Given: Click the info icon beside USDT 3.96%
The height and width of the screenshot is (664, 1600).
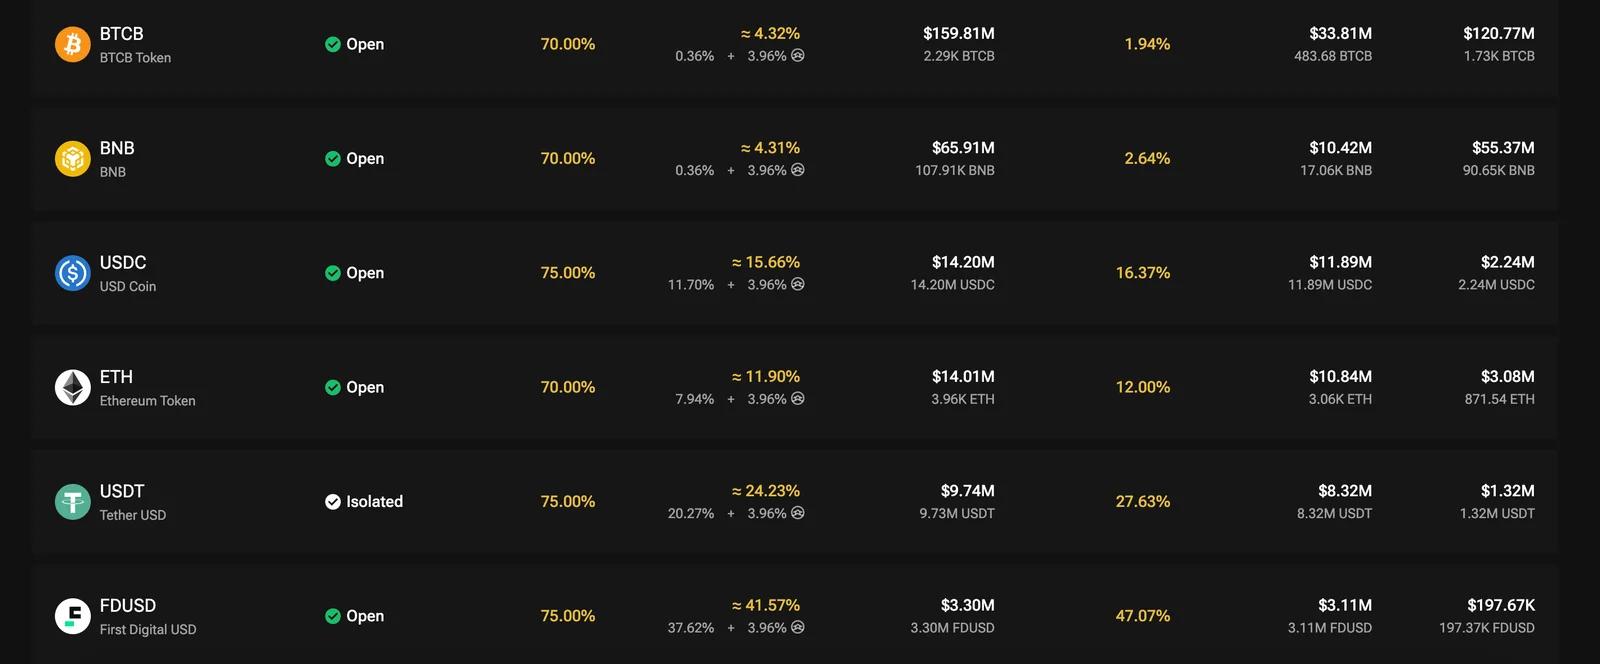Looking at the screenshot, I should pos(798,512).
